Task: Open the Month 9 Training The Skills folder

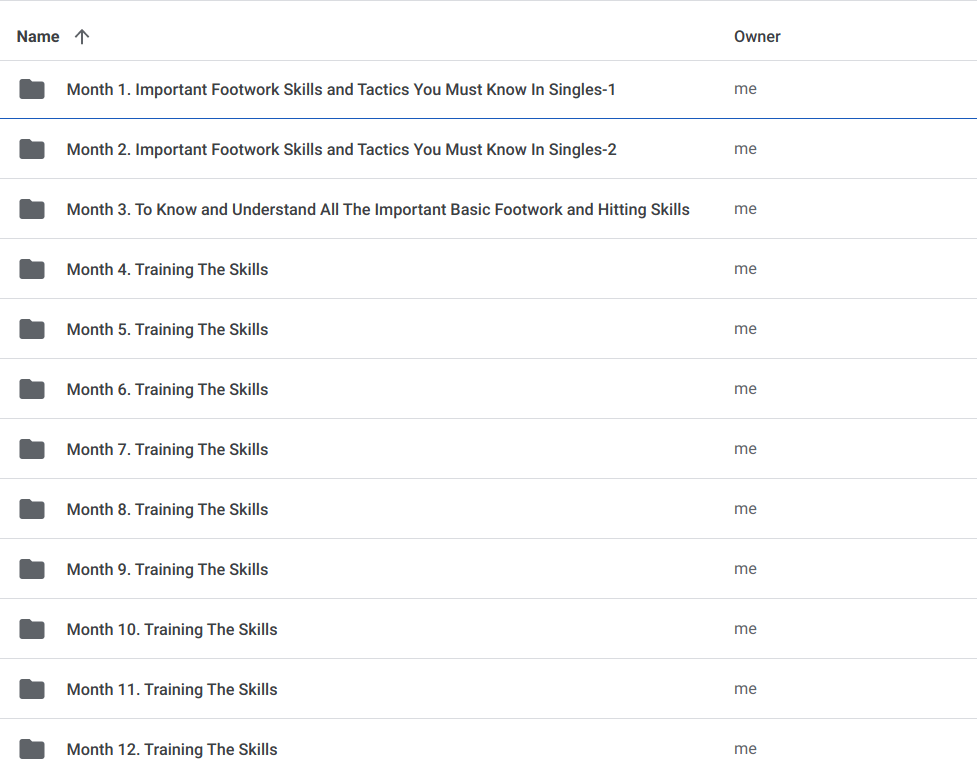Action: [x=167, y=569]
